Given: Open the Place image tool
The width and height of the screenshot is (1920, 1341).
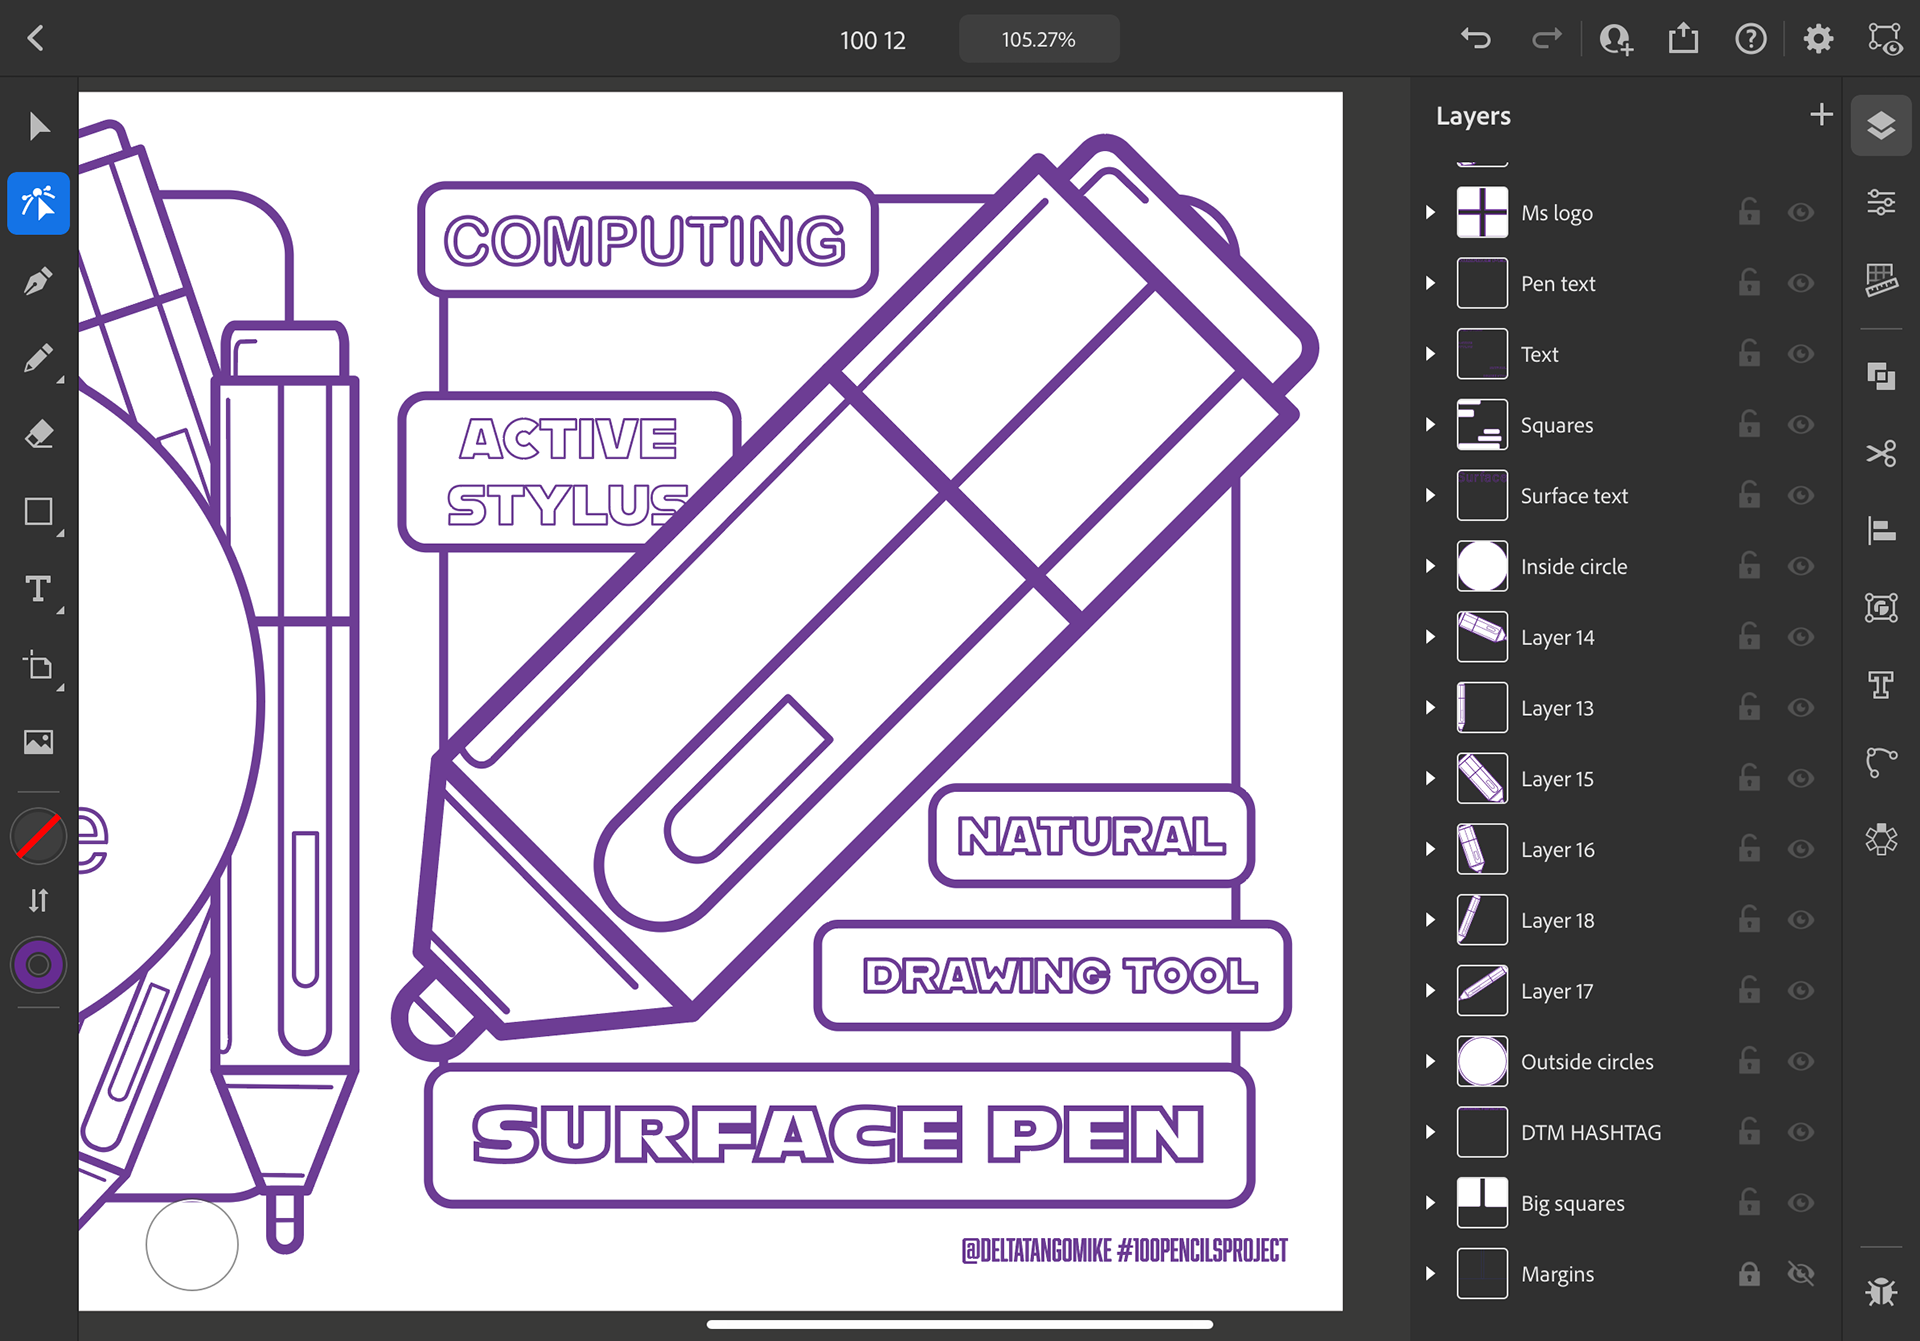Looking at the screenshot, I should 38,742.
